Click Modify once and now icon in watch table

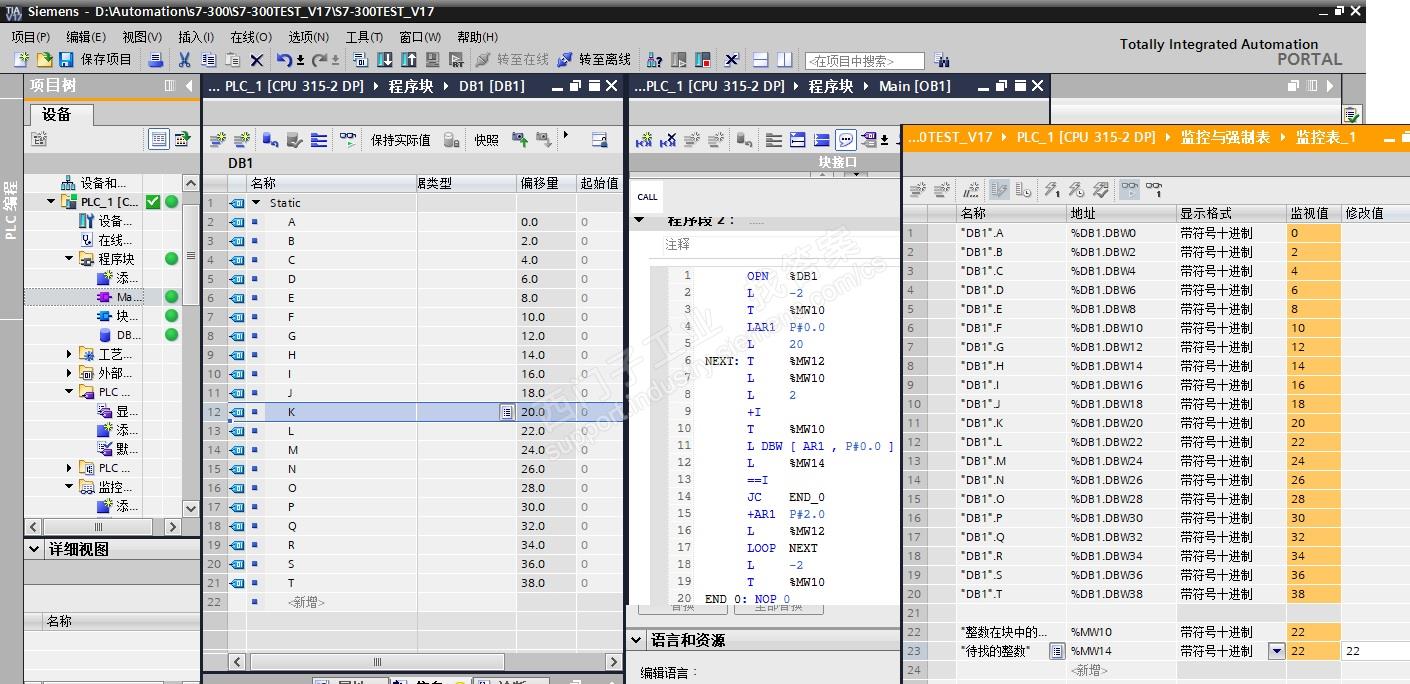pos(1052,189)
